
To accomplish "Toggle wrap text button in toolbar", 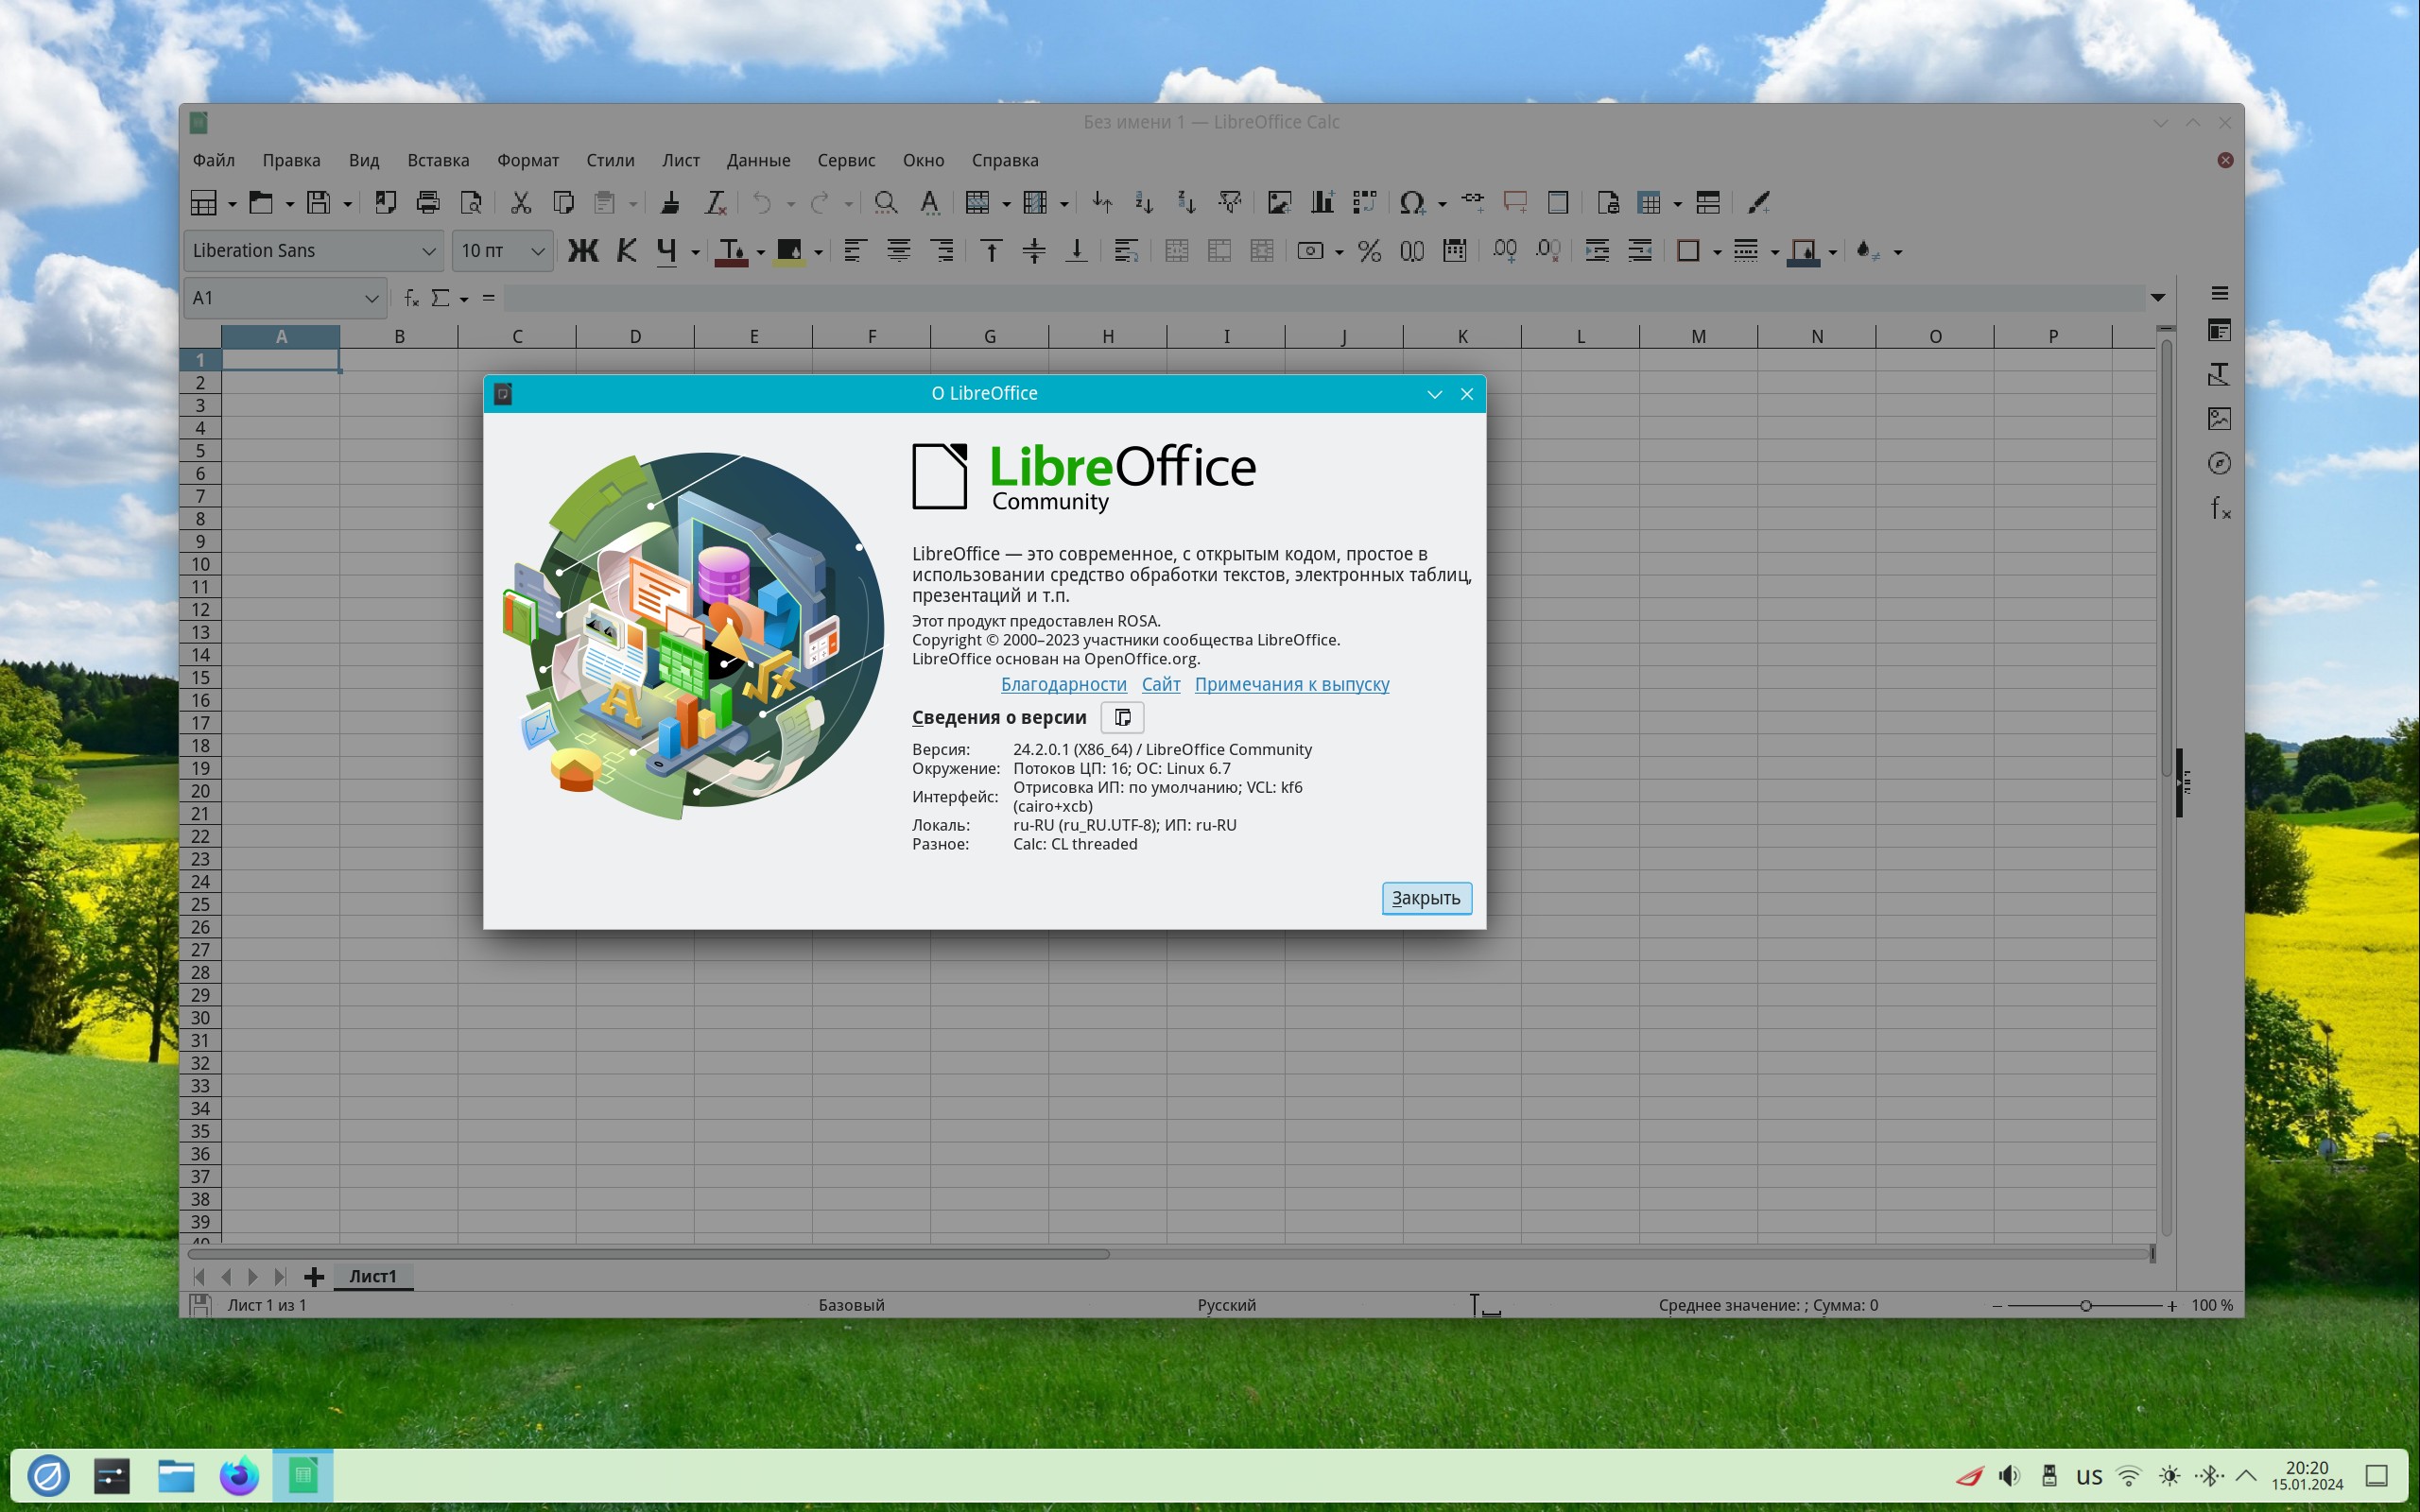I will tap(1126, 251).
